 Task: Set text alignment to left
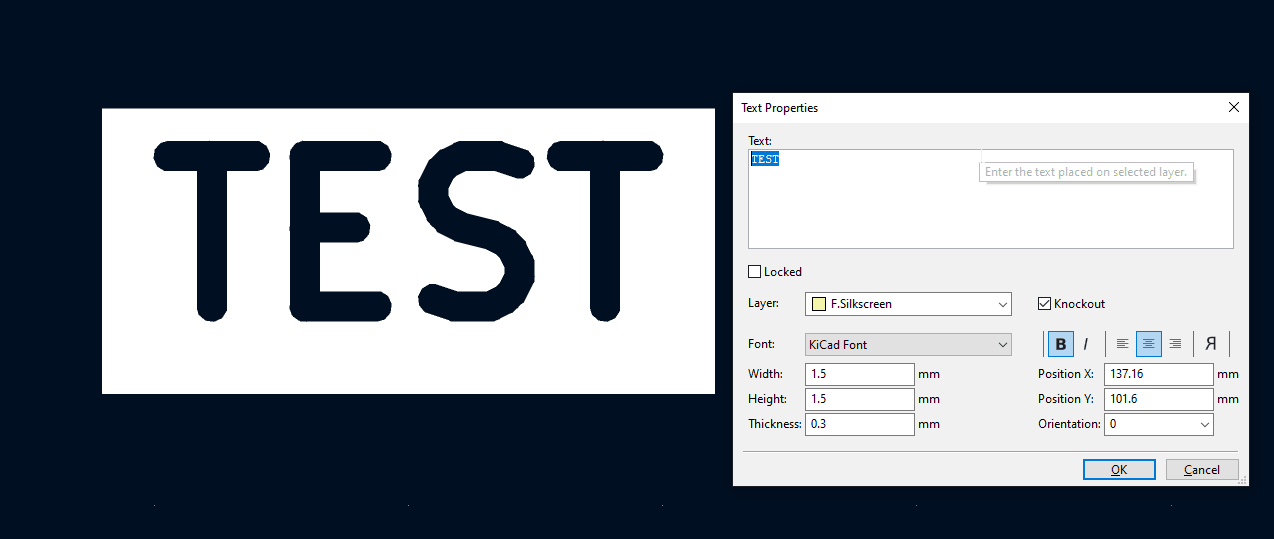point(1122,344)
